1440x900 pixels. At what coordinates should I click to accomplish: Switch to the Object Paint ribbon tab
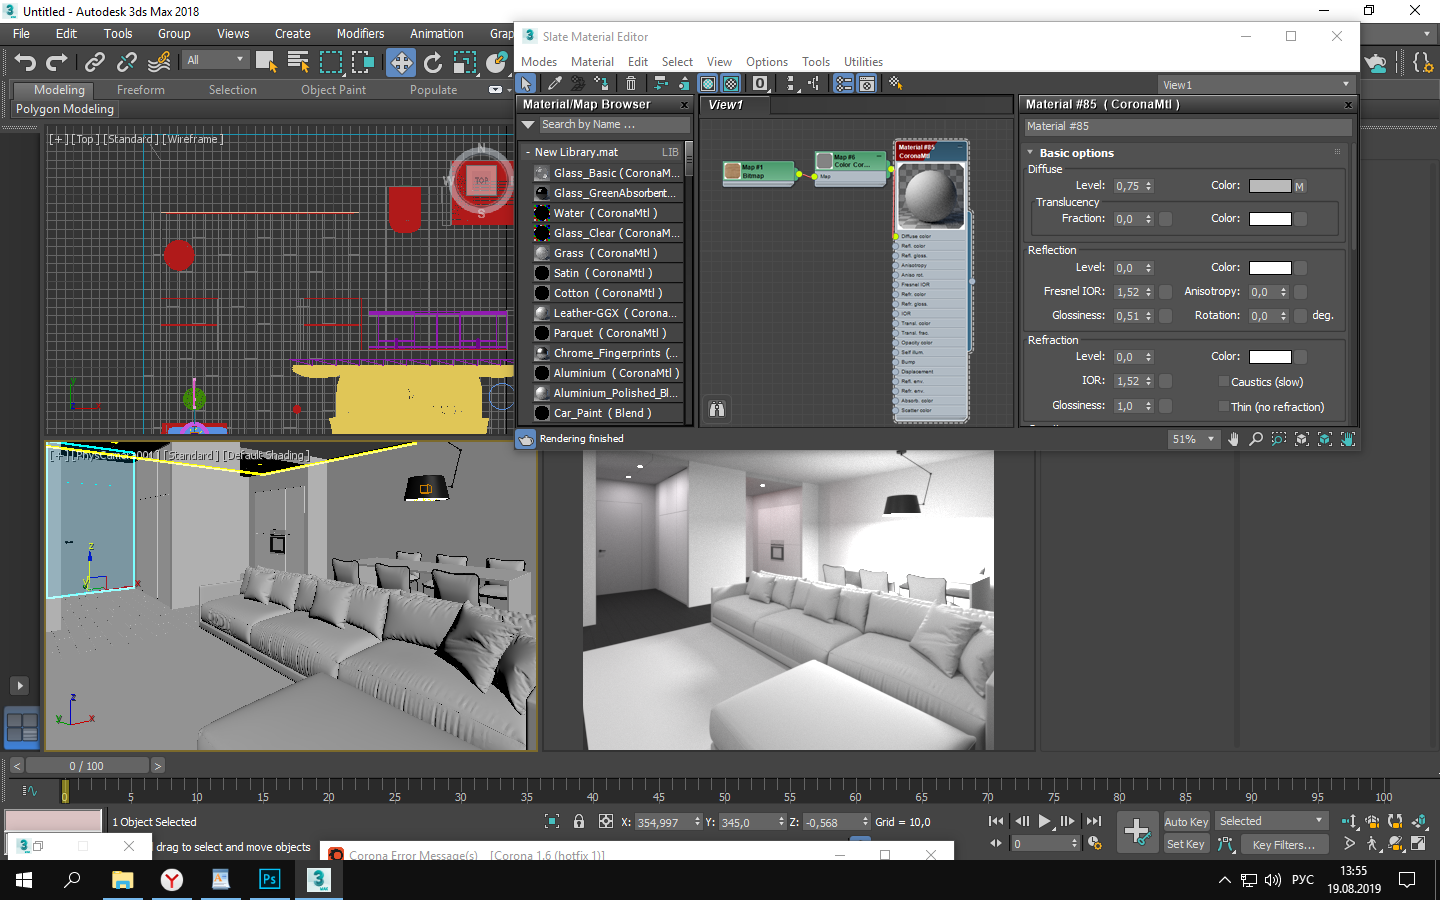pyautogui.click(x=333, y=90)
